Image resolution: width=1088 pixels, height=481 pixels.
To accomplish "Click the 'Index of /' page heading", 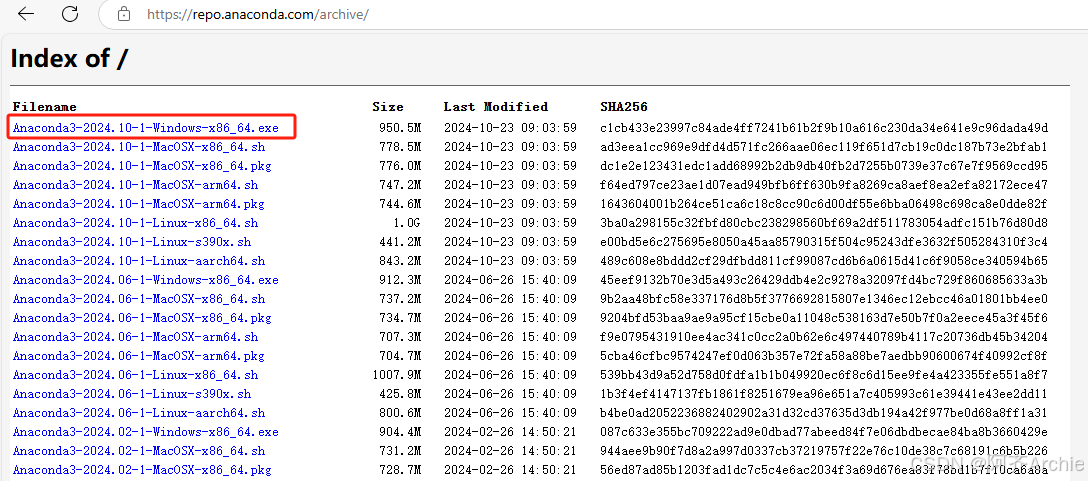I will click(x=69, y=58).
